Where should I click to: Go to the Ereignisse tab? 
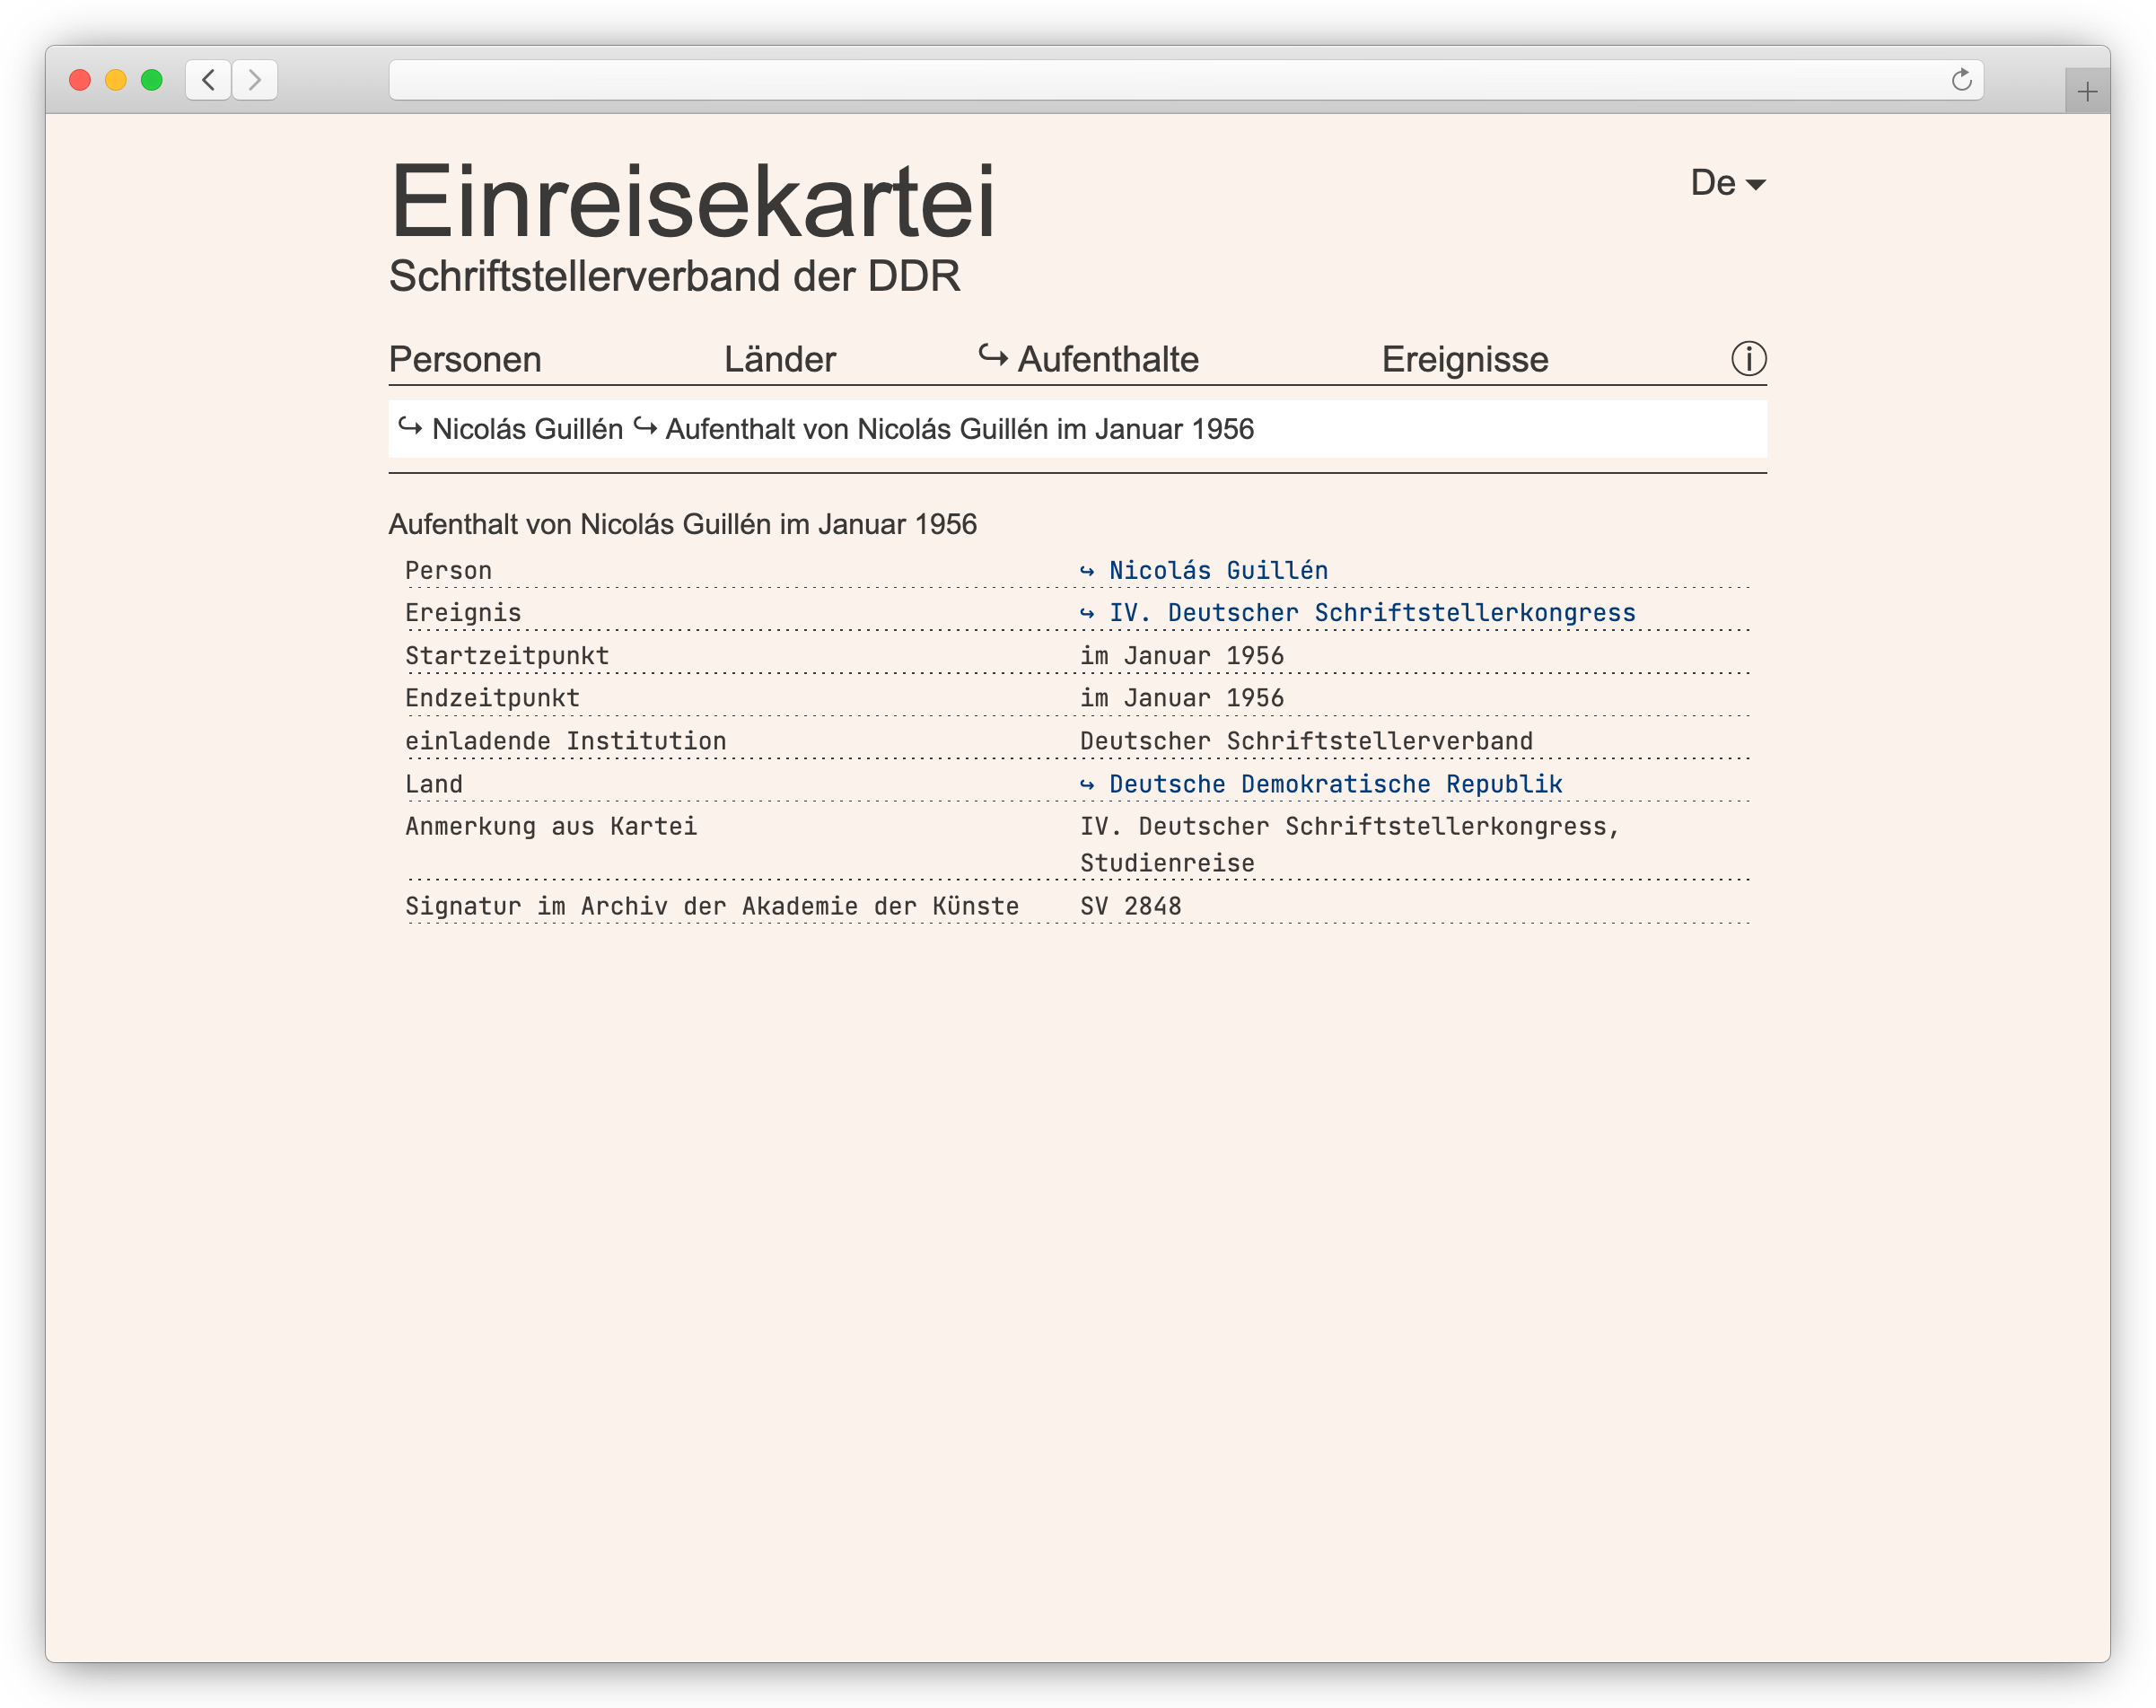point(1464,359)
